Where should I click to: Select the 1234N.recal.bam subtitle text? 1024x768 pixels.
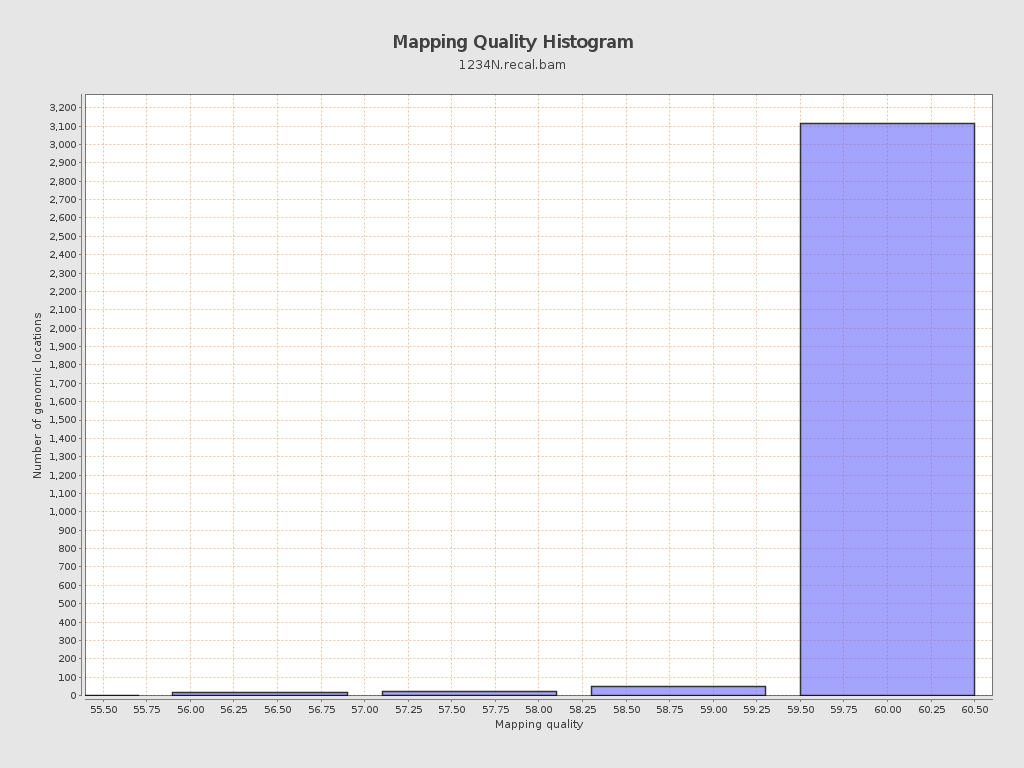click(512, 65)
